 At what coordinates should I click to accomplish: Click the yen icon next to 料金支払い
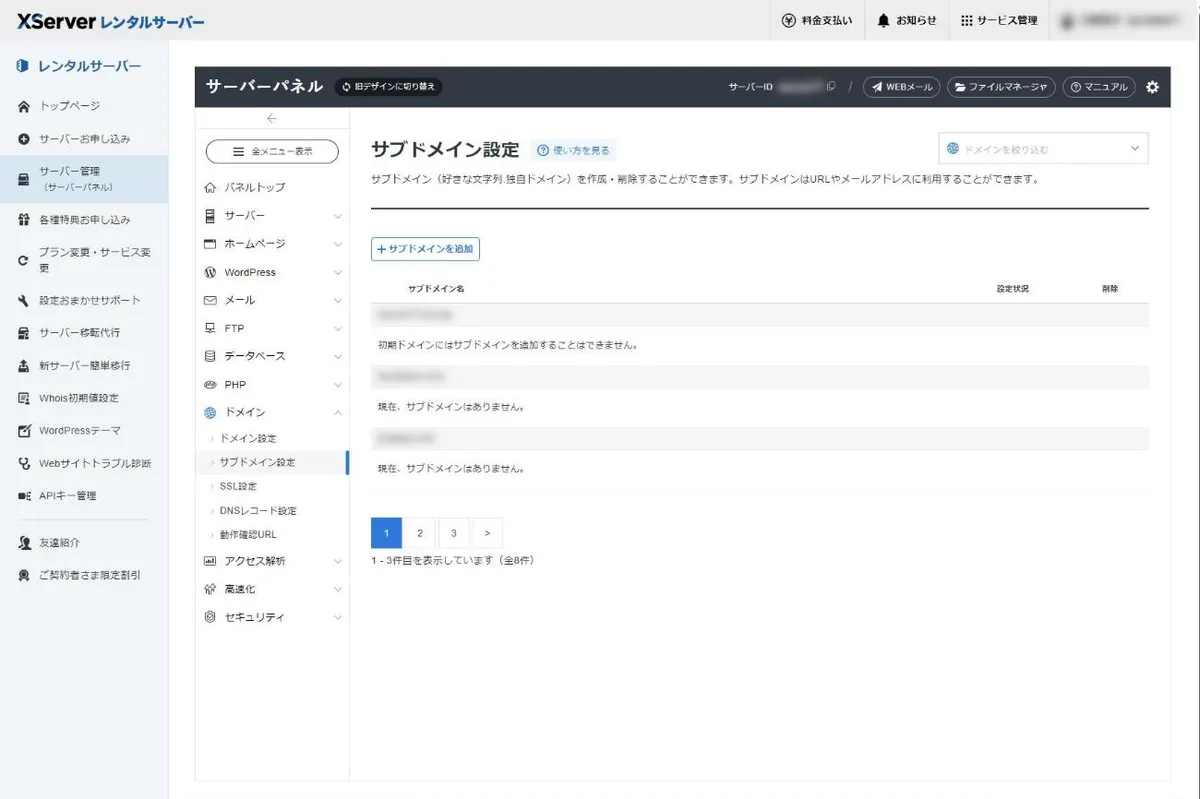tap(789, 20)
